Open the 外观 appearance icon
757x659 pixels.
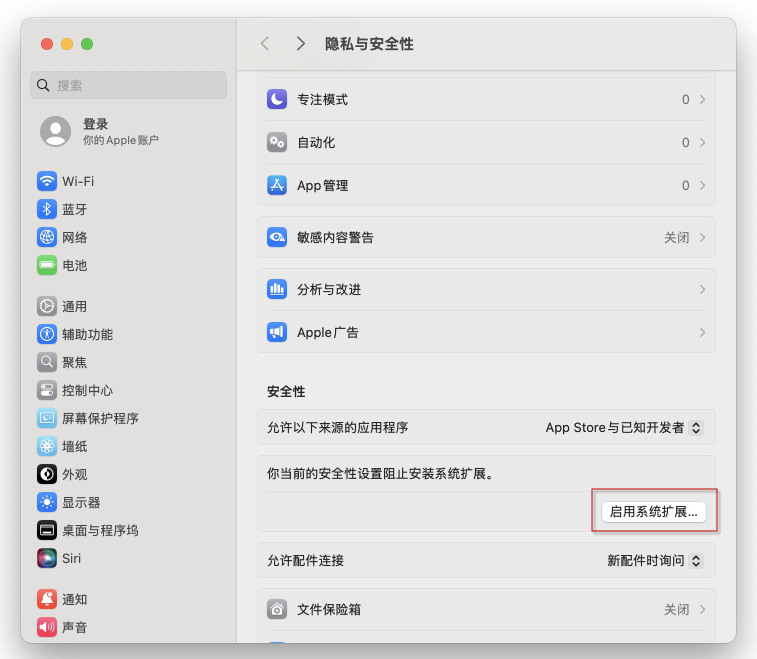(x=47, y=475)
